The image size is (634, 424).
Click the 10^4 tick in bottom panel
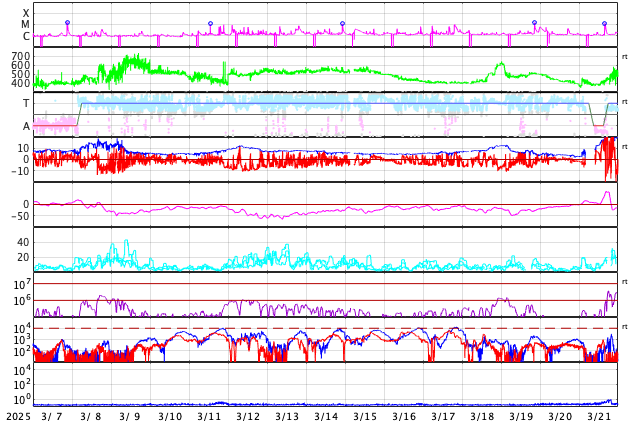tap(21, 370)
